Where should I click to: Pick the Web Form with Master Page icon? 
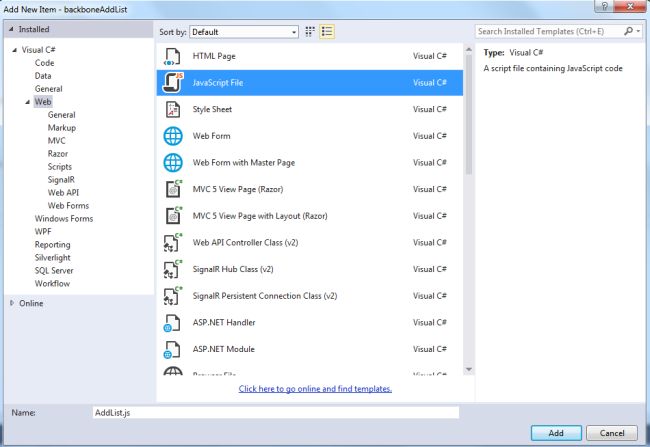(x=173, y=163)
